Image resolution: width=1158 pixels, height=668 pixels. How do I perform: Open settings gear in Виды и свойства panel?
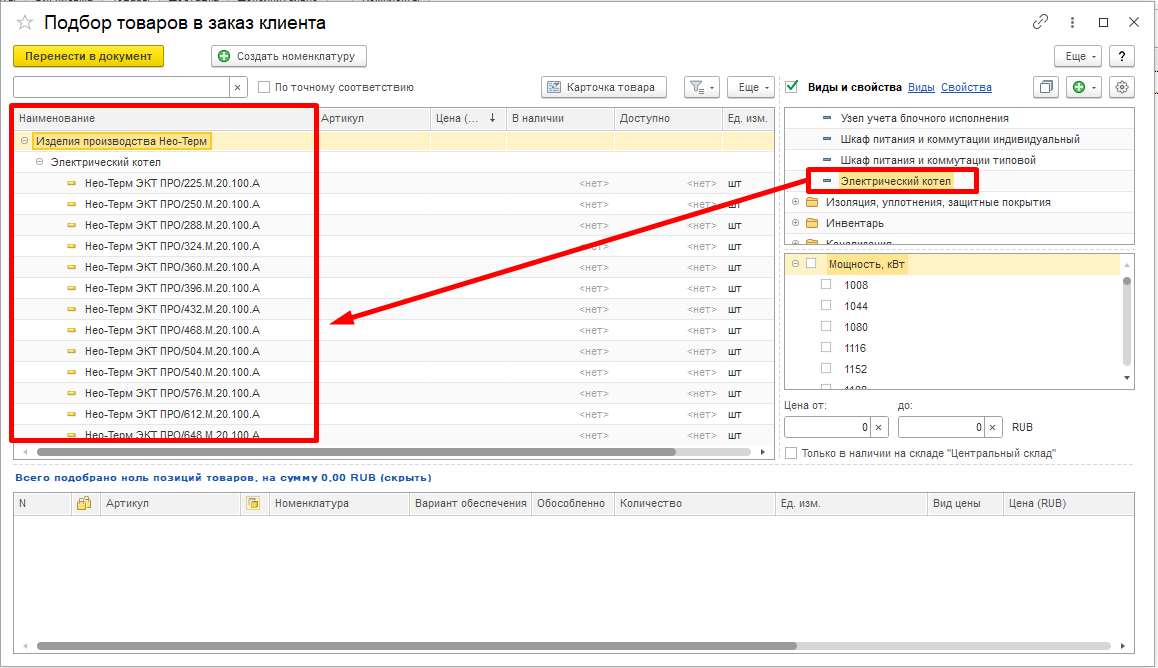point(1122,87)
